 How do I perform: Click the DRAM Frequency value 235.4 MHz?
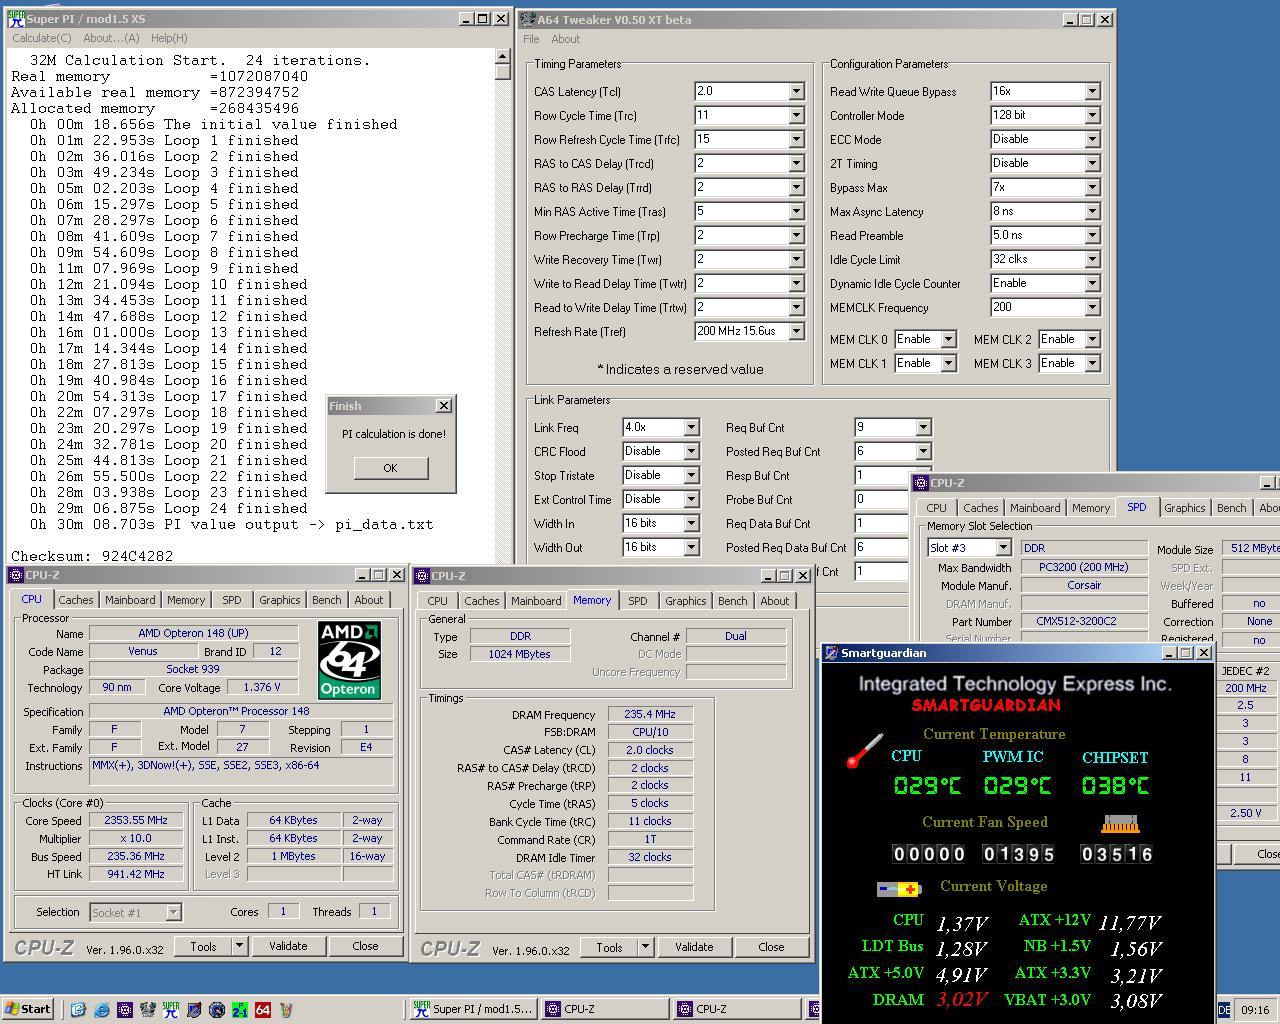coord(650,714)
